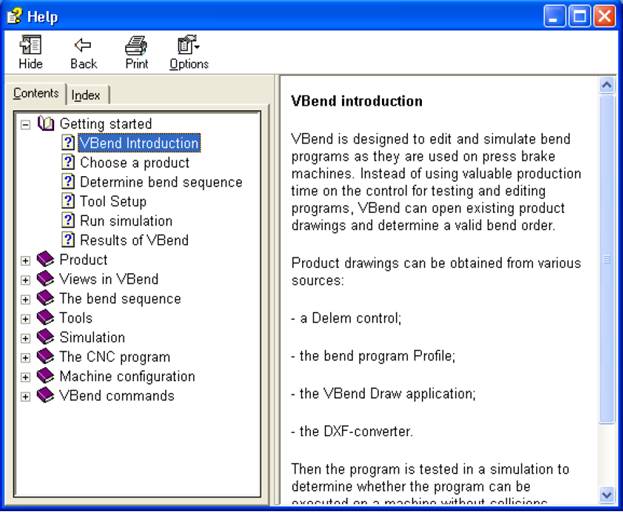
Task: Expand the Product tree node
Action: click(x=25, y=261)
